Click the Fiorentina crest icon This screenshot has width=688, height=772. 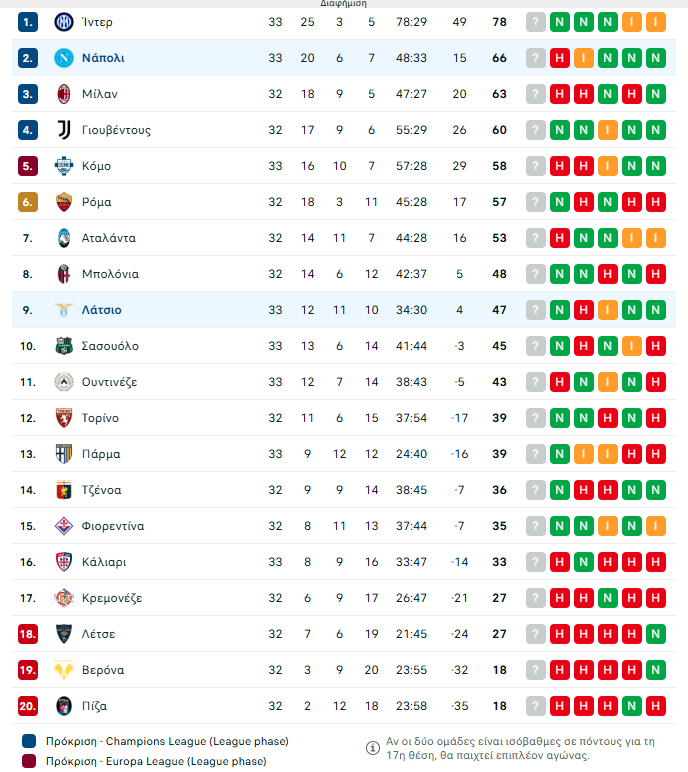click(x=64, y=526)
